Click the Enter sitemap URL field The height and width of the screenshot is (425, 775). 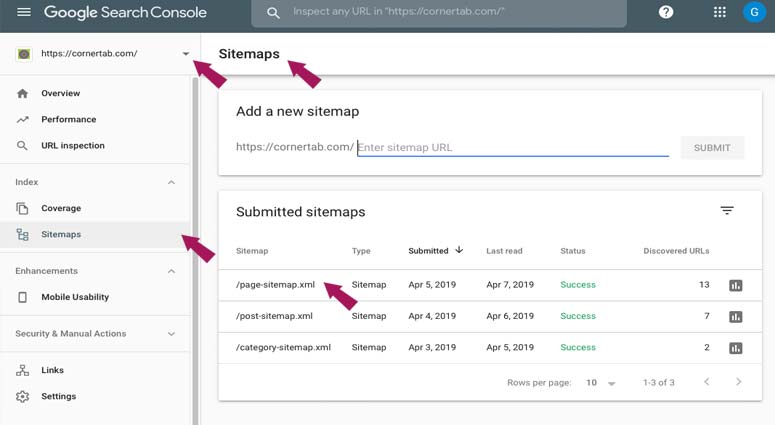coord(512,147)
